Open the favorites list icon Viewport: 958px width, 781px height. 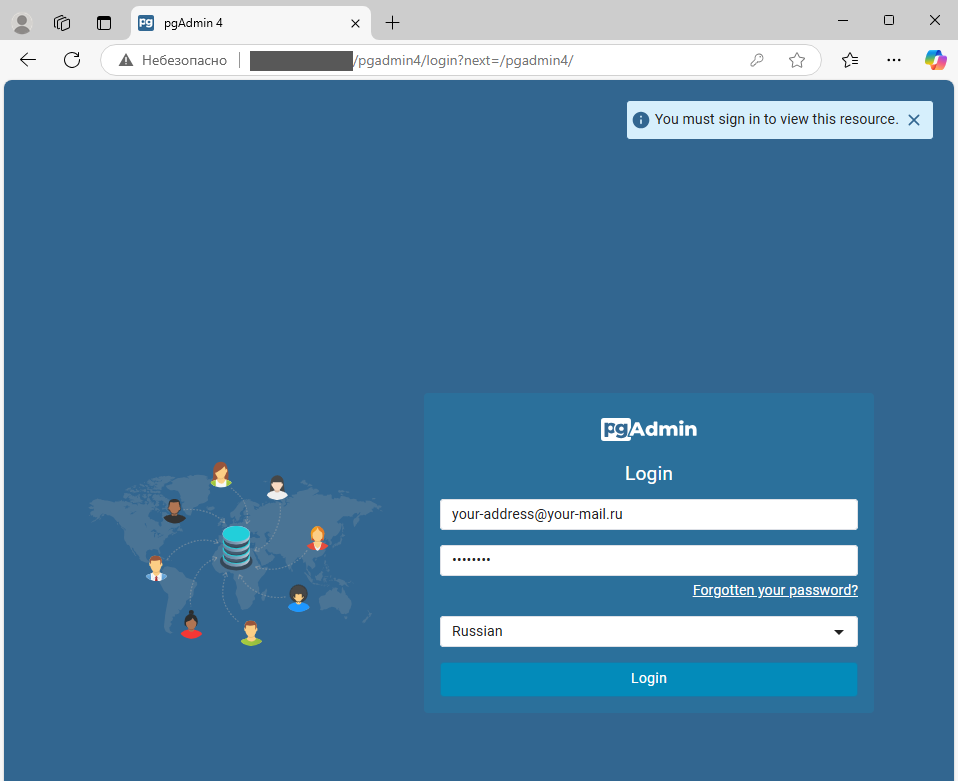pos(850,60)
